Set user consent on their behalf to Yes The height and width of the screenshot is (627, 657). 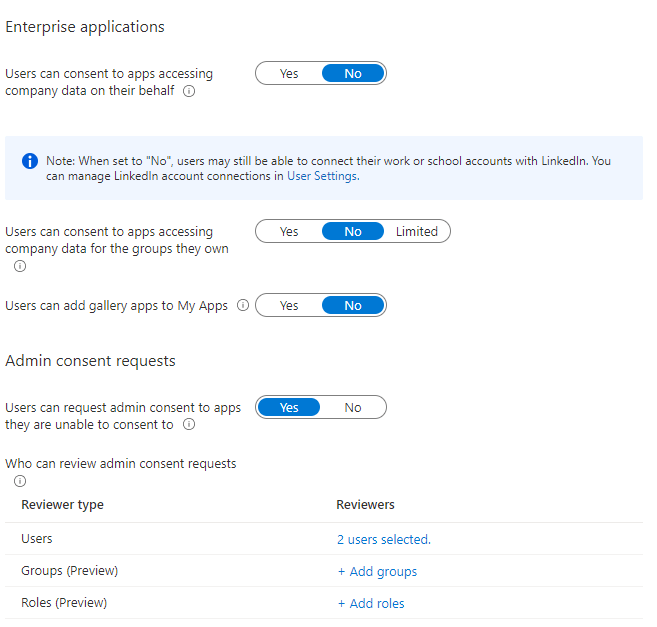click(289, 73)
